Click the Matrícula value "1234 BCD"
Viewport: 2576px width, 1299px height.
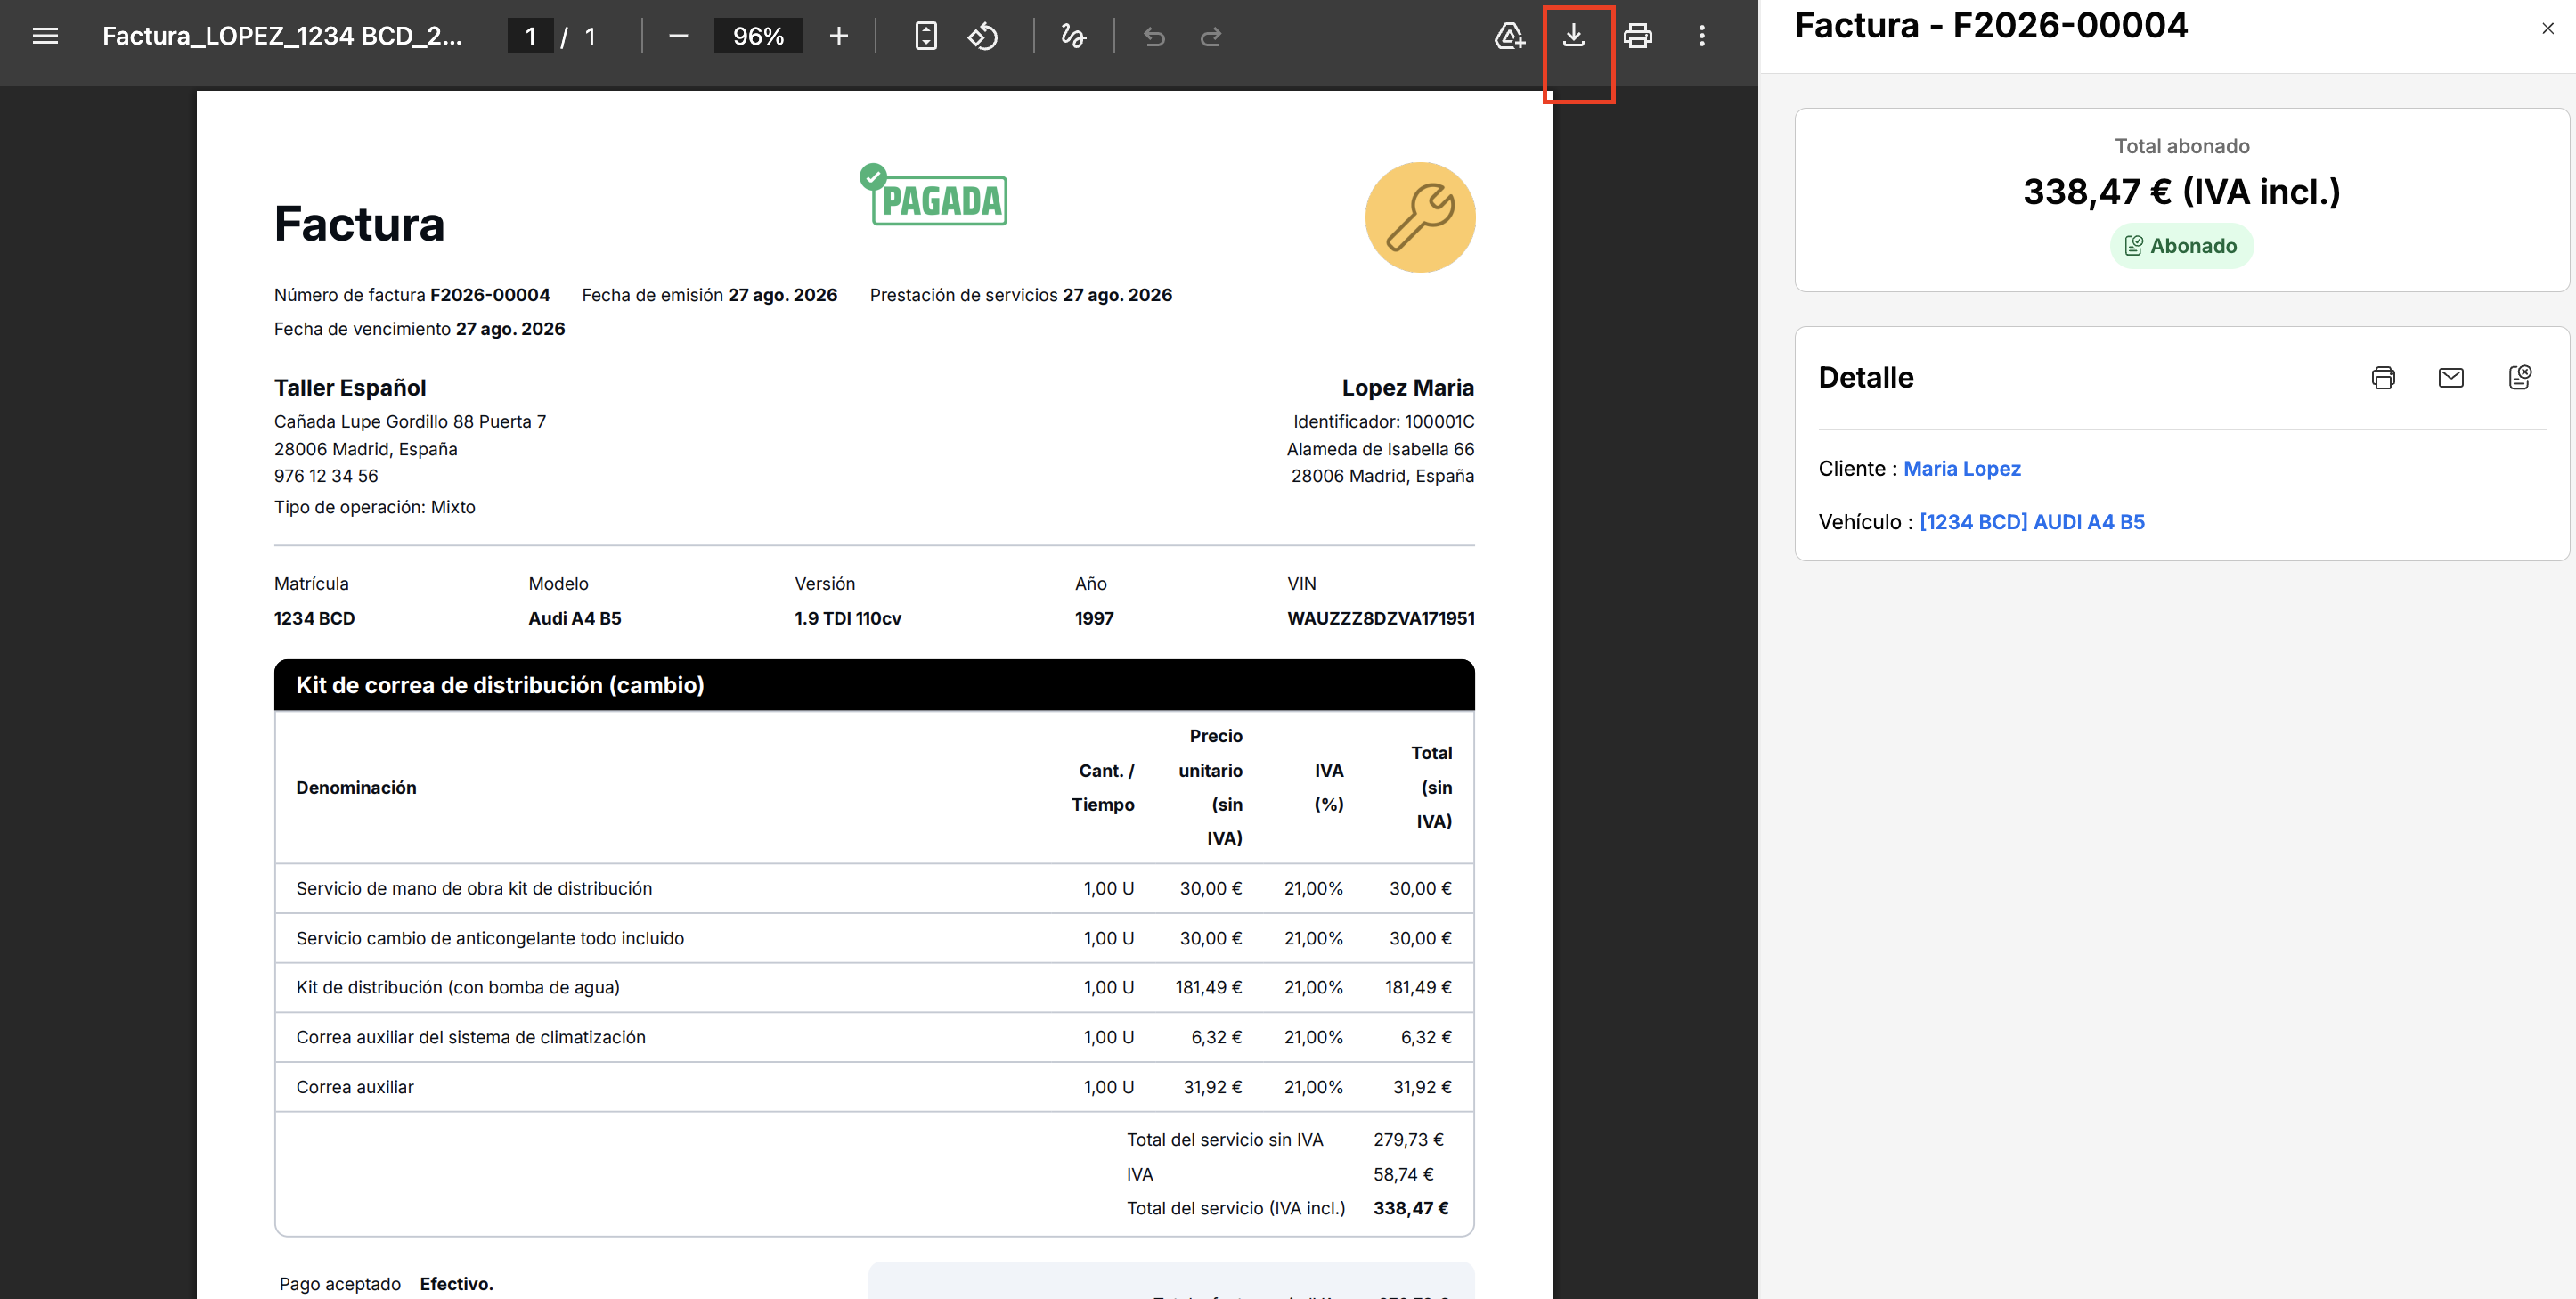click(x=314, y=618)
